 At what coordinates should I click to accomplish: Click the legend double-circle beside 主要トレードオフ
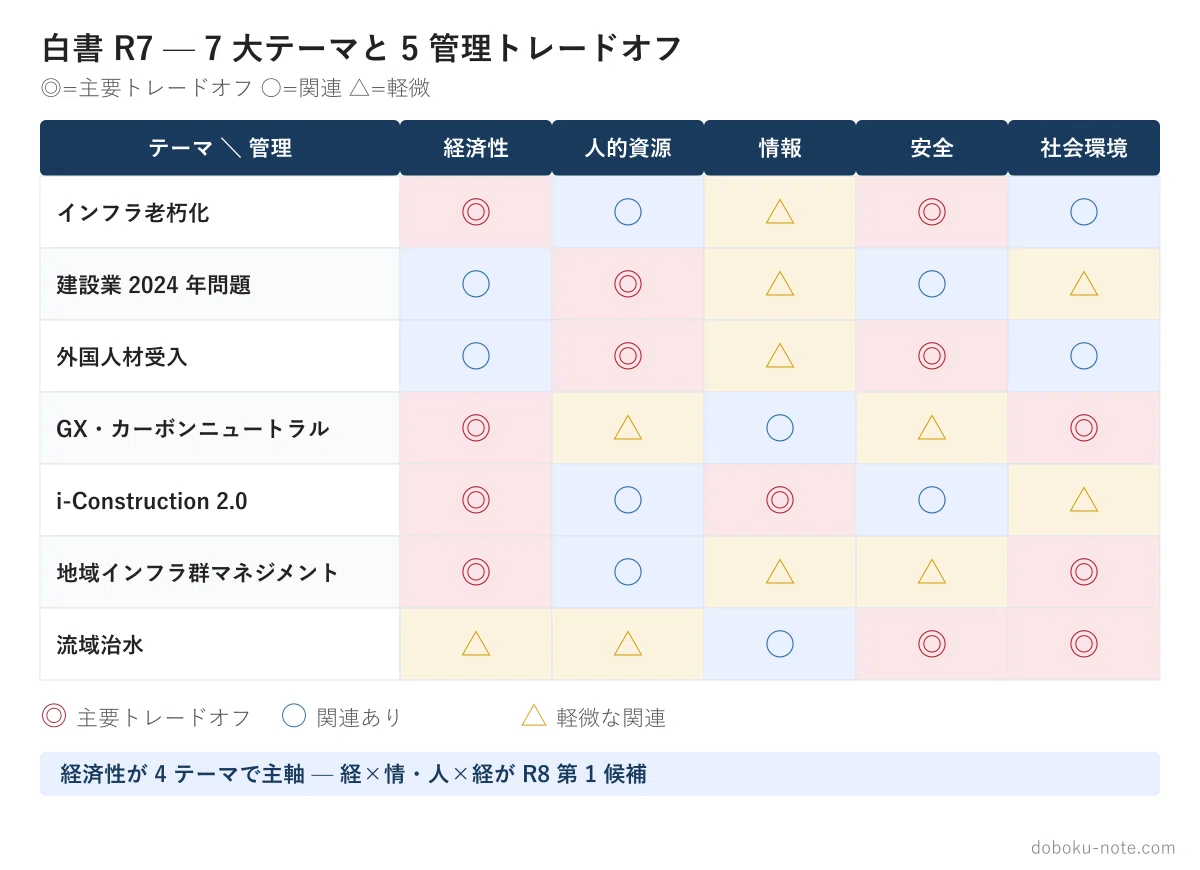(54, 716)
